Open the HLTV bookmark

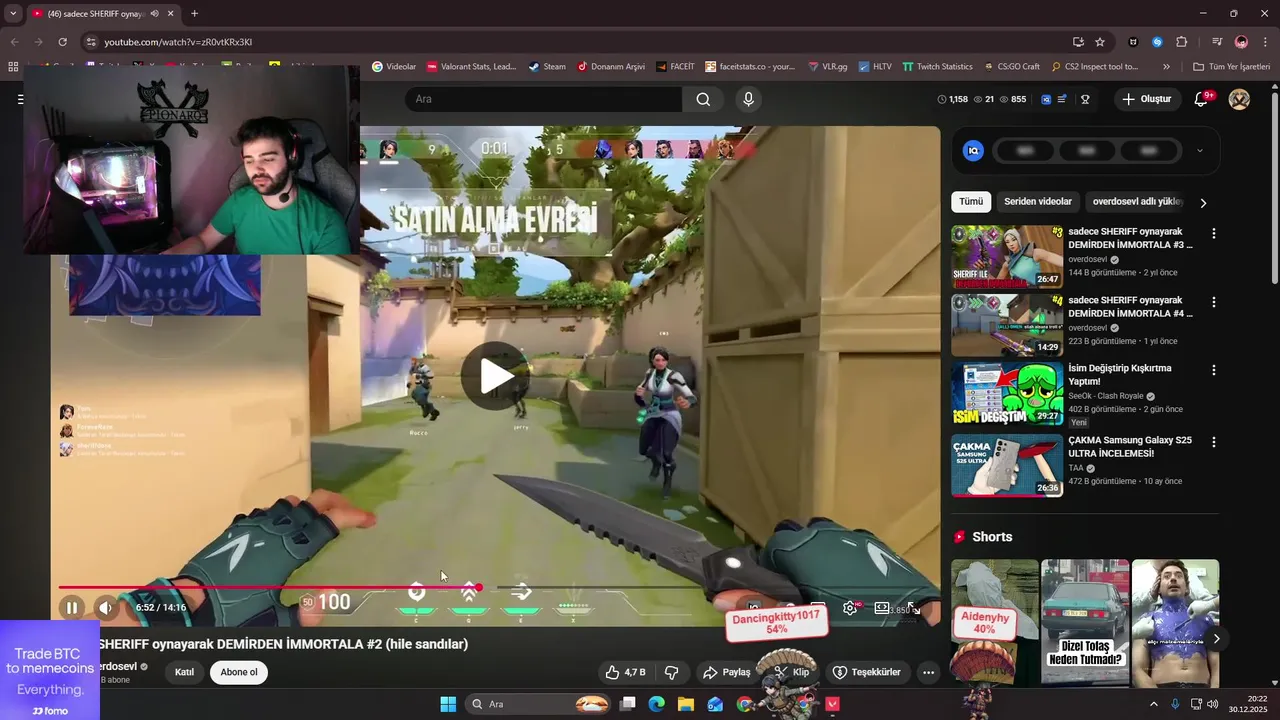point(874,67)
